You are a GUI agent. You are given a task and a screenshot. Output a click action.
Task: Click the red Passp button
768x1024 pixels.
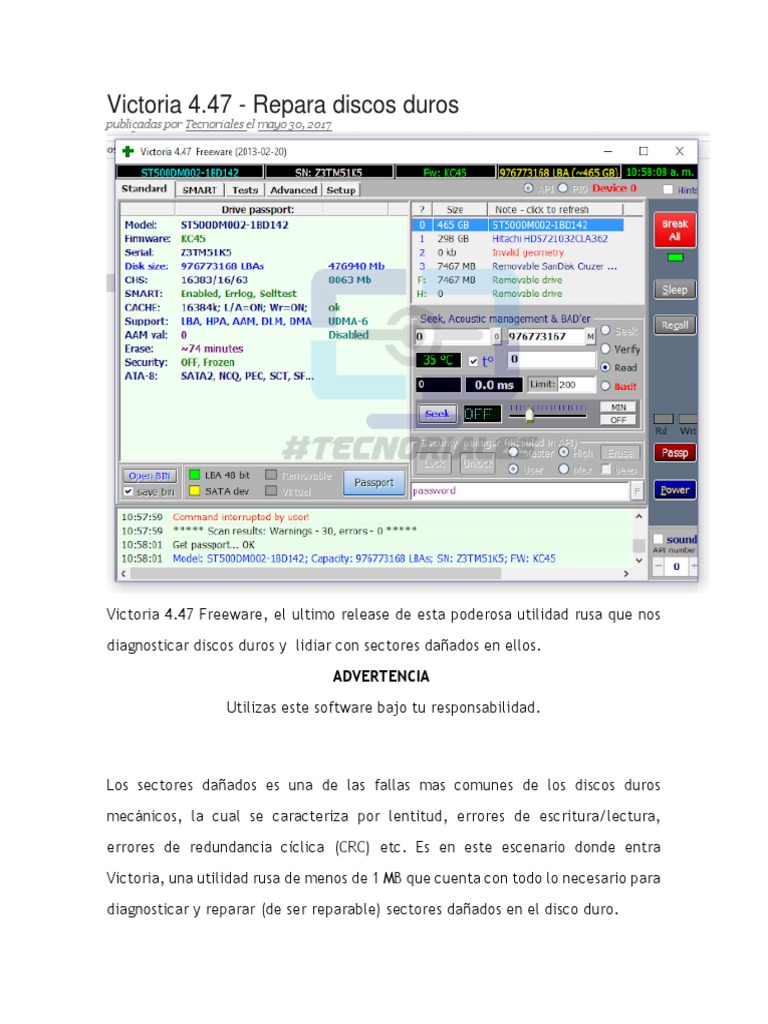[x=675, y=453]
